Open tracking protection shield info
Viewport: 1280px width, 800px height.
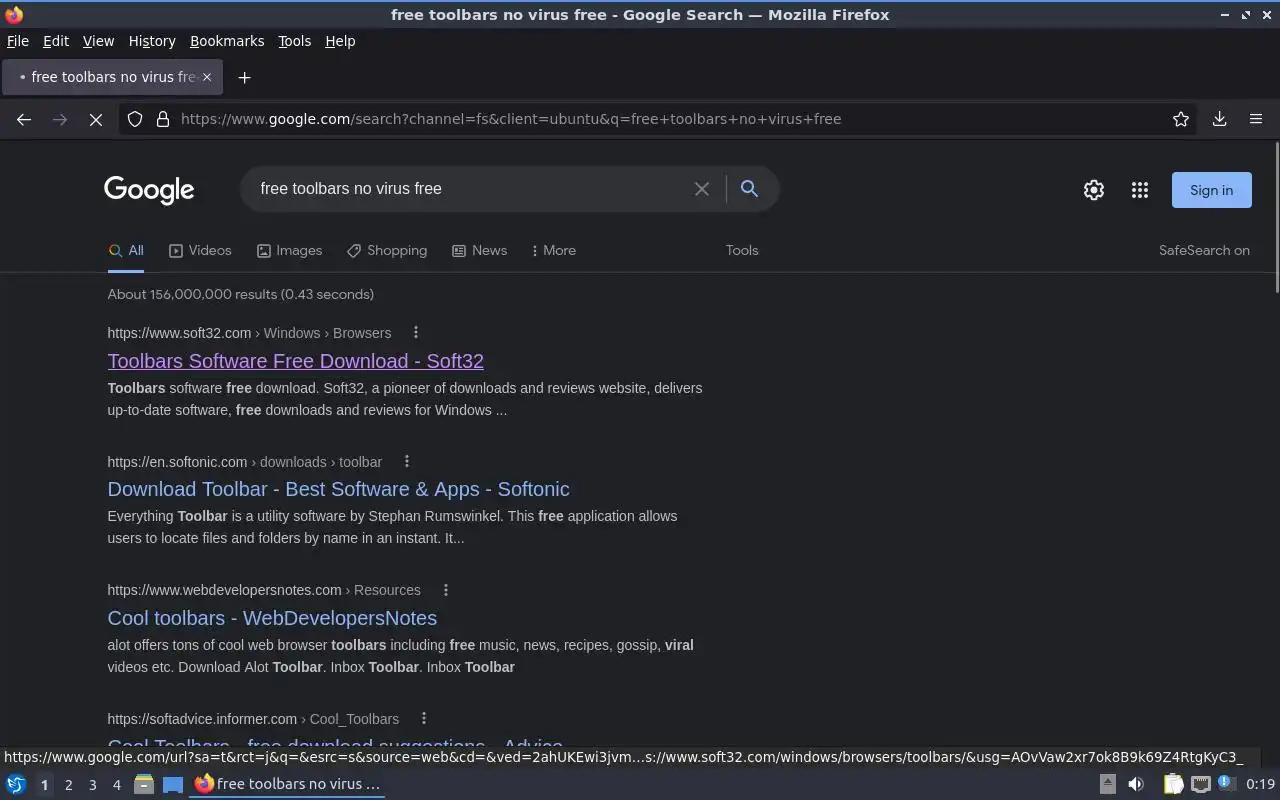135,119
